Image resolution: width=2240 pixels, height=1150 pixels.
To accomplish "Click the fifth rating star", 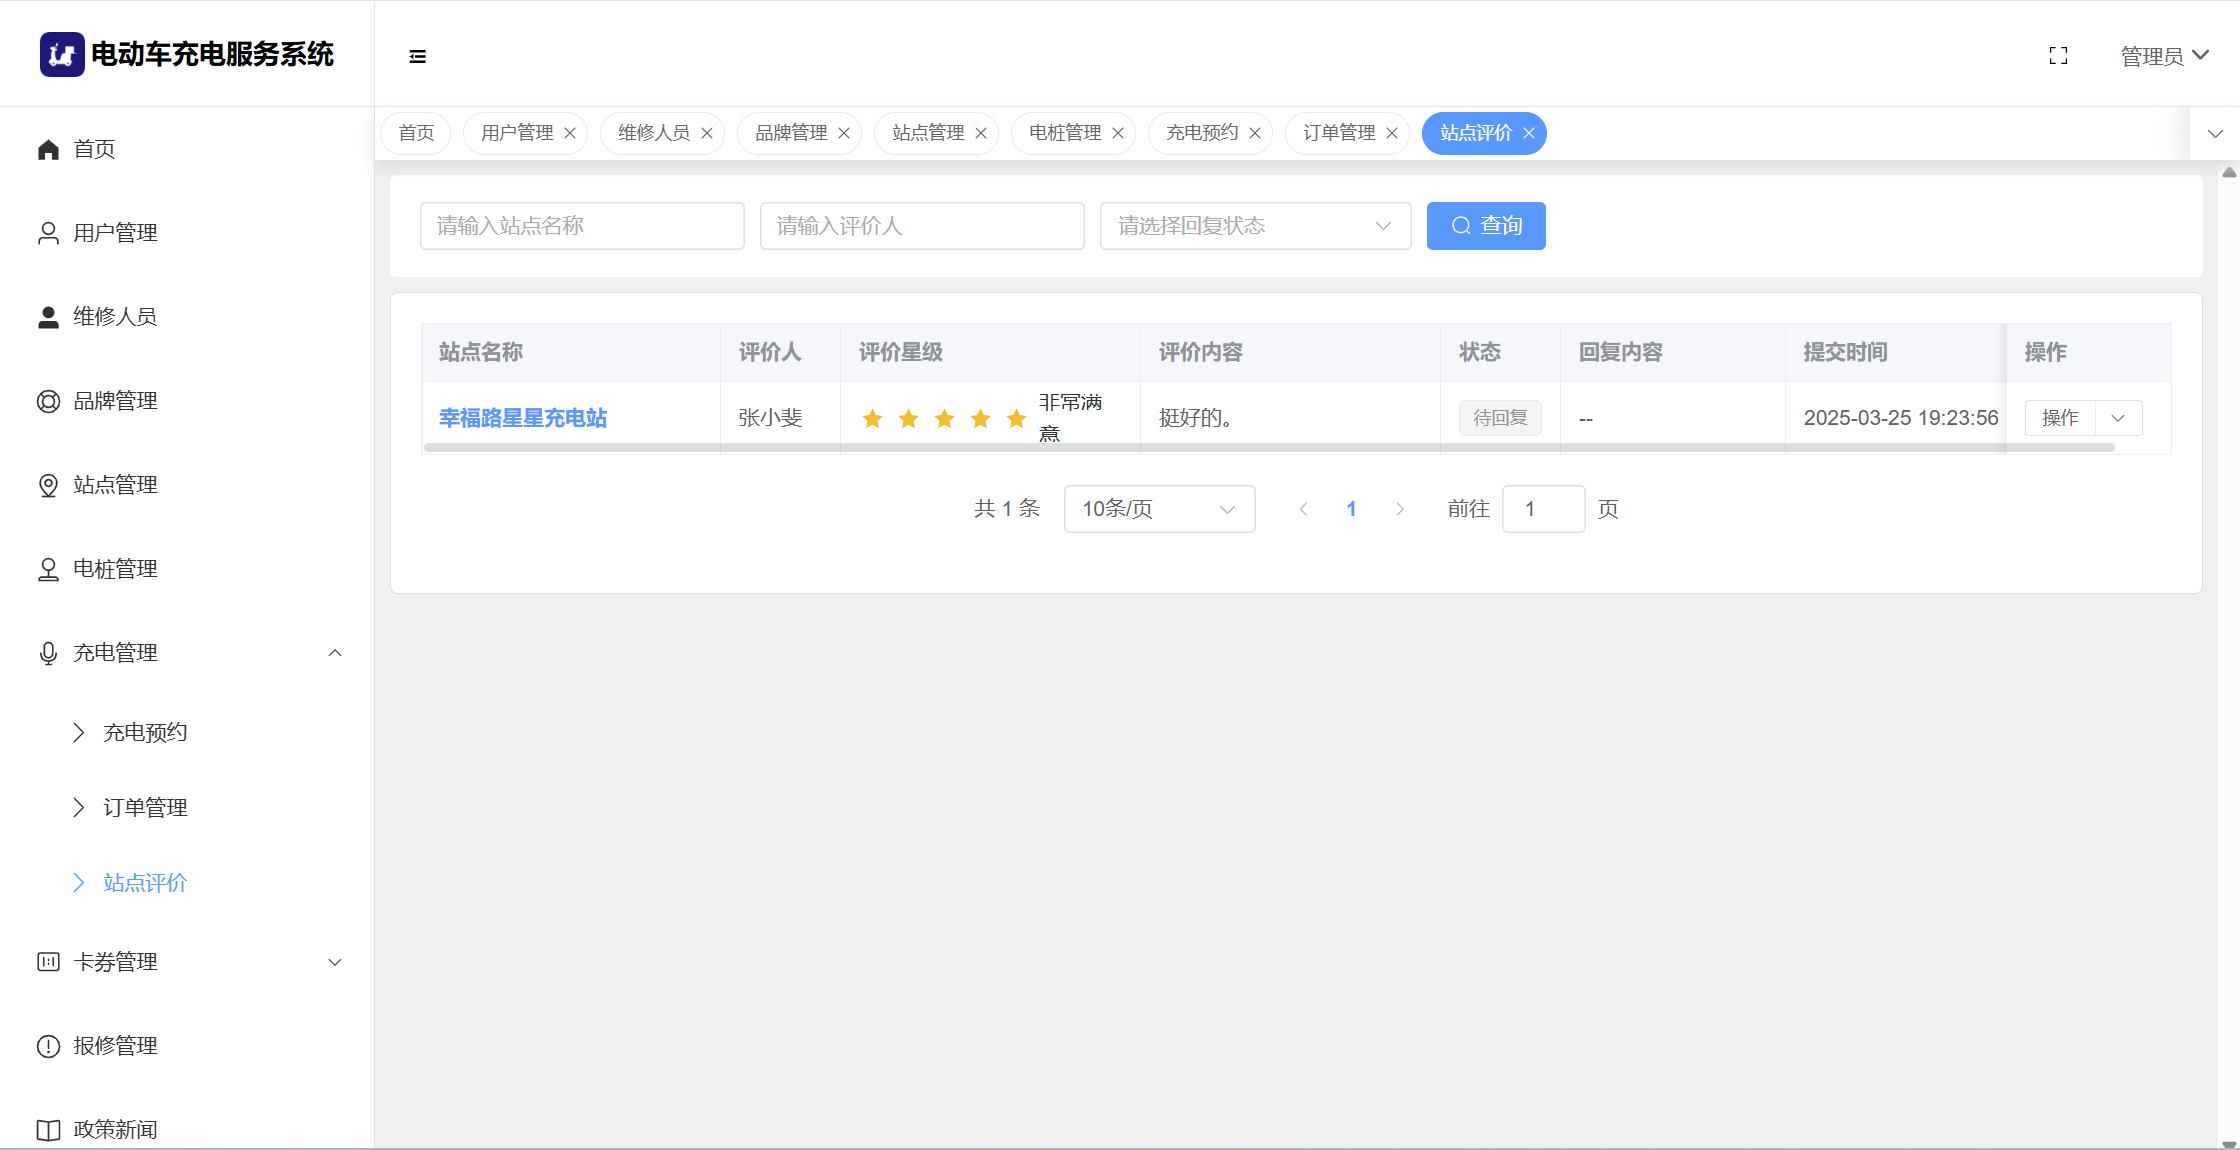I will pyautogui.click(x=1016, y=418).
